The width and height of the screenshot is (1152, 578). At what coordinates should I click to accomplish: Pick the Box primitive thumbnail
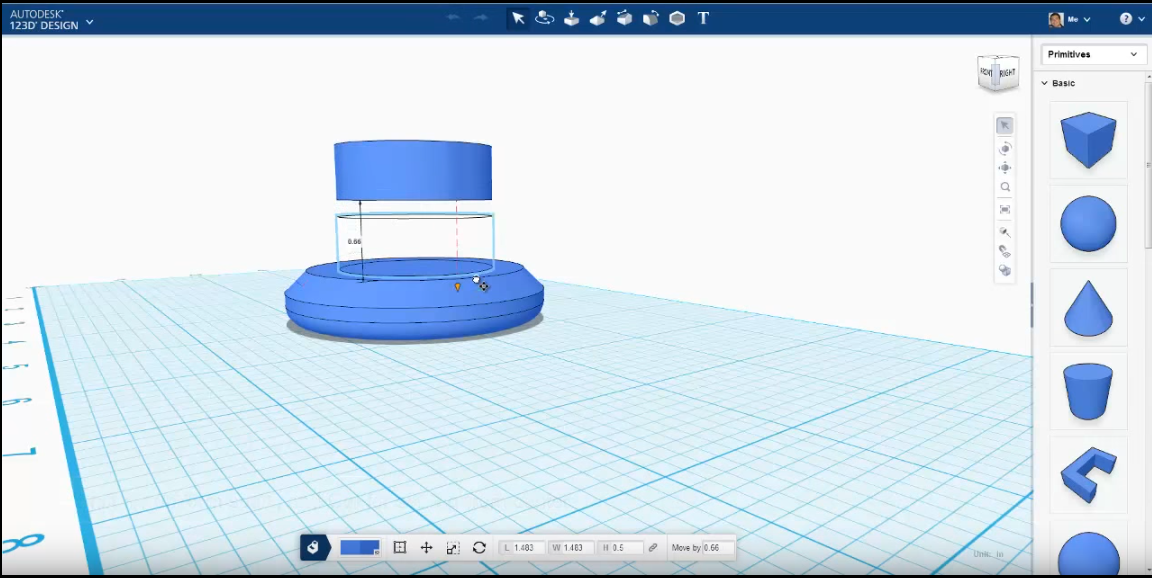pos(1088,140)
